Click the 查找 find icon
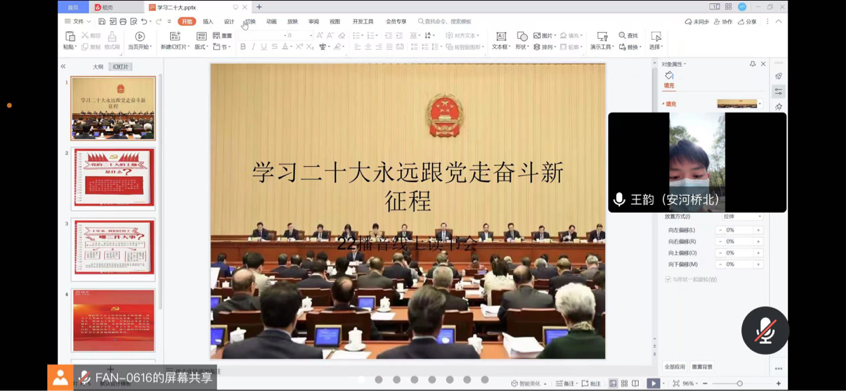846x391 pixels. click(622, 35)
